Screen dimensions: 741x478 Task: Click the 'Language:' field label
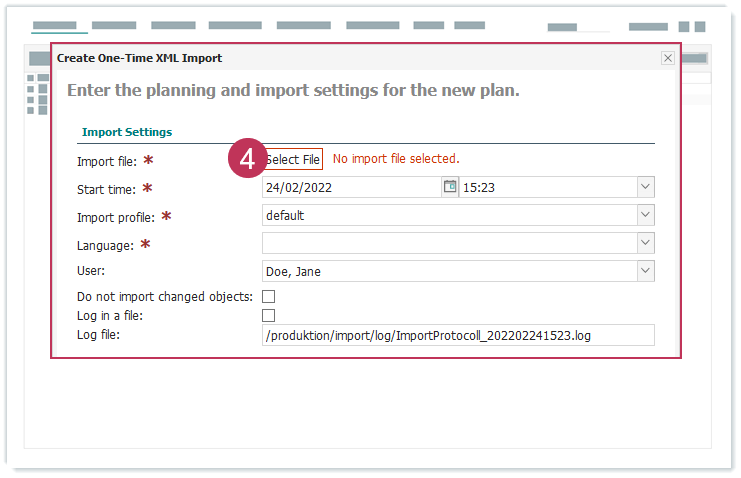(105, 245)
